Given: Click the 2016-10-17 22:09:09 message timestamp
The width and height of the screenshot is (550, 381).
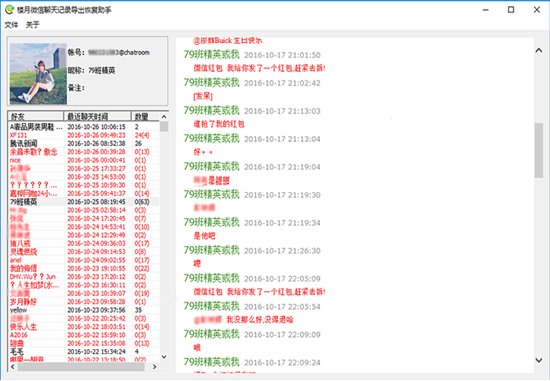Looking at the screenshot, I should [282, 335].
